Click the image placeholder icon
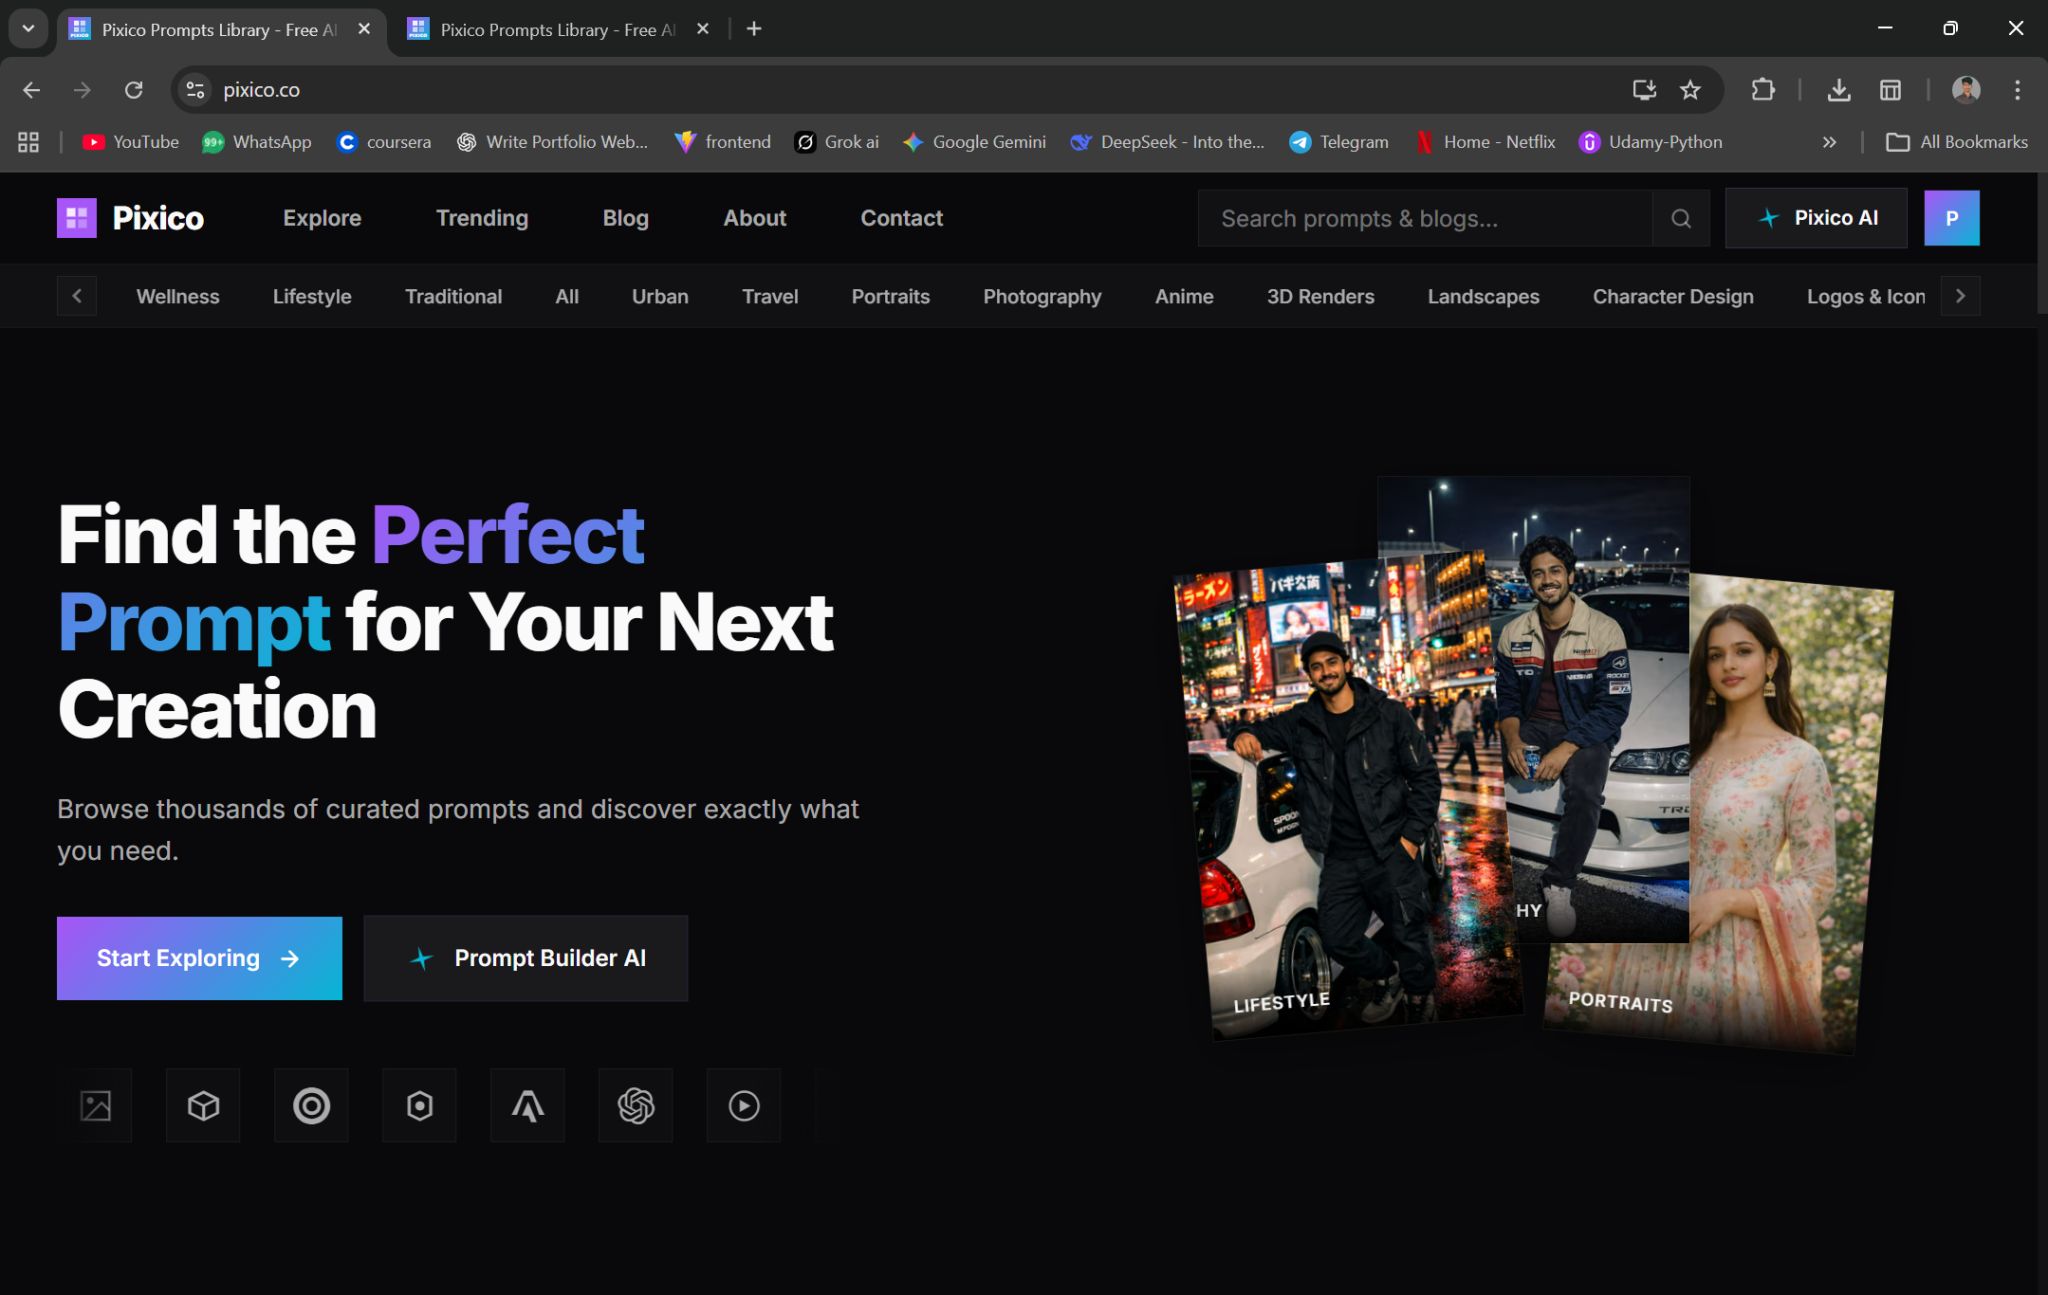2048x1295 pixels. pyautogui.click(x=96, y=1106)
